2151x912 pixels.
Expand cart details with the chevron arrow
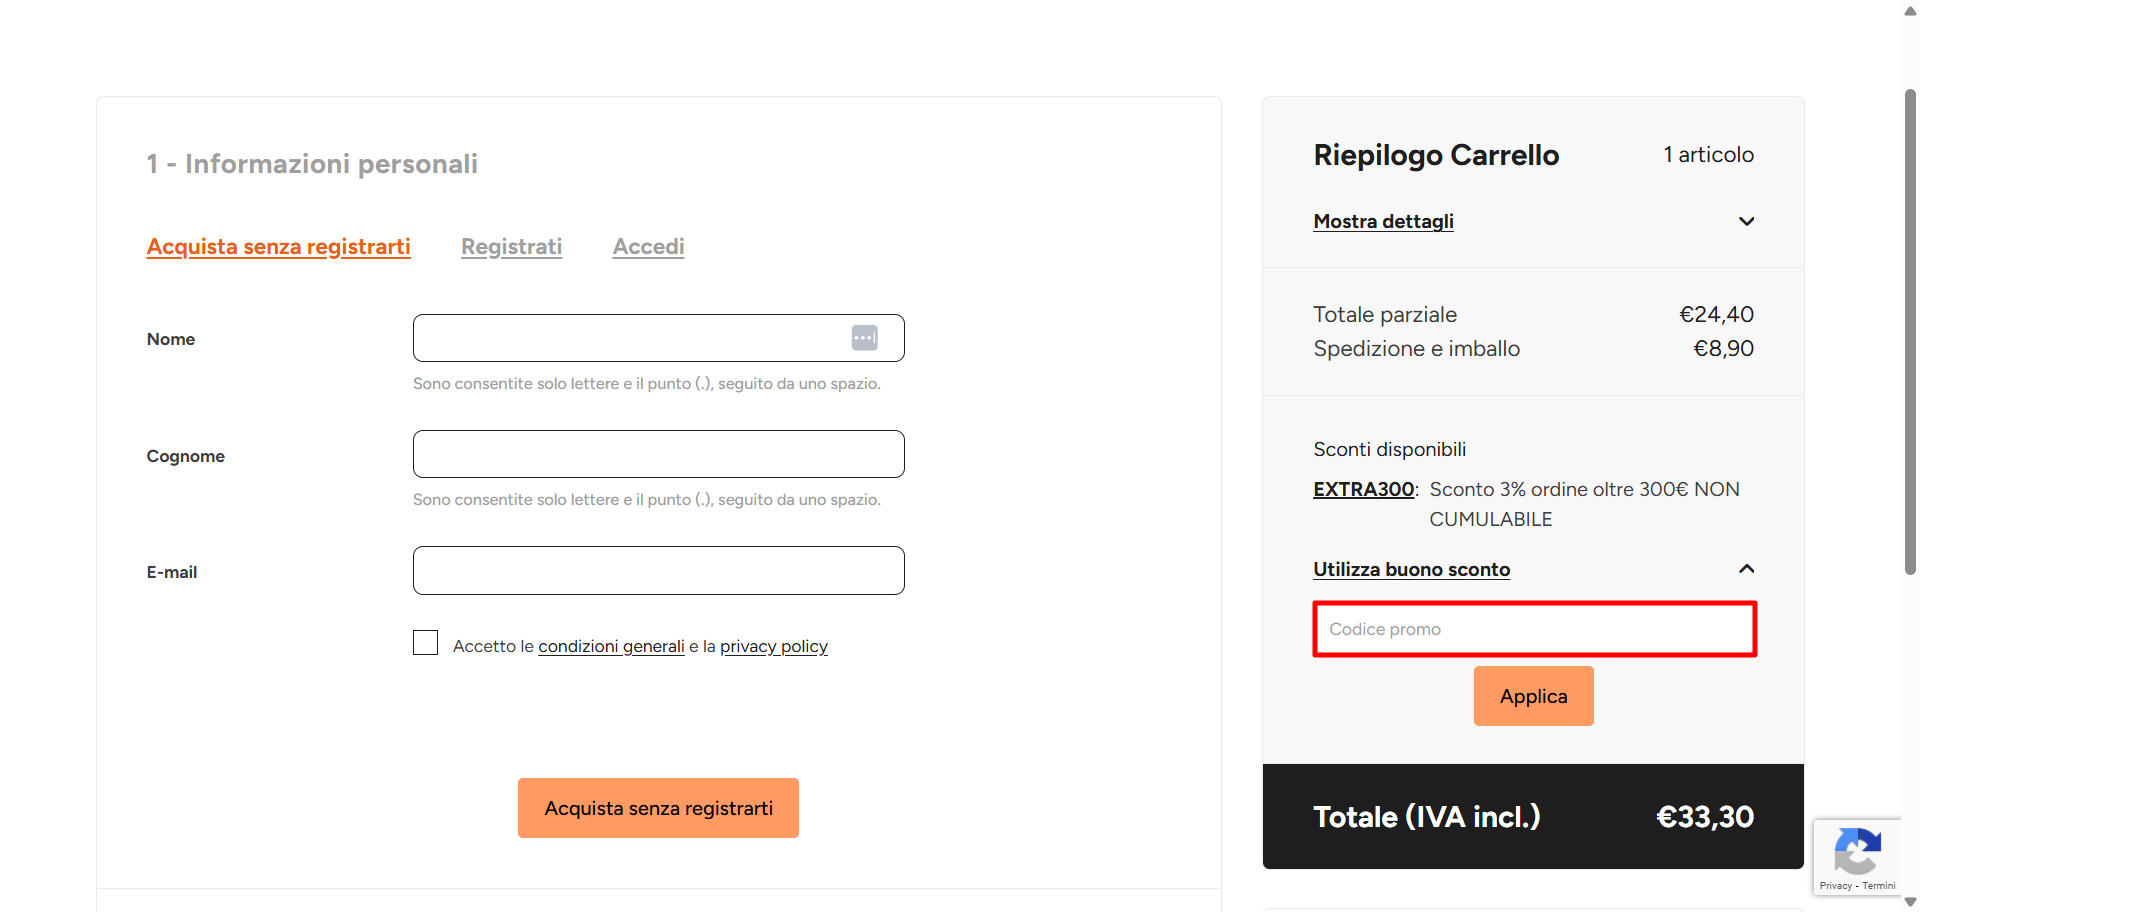point(1746,221)
